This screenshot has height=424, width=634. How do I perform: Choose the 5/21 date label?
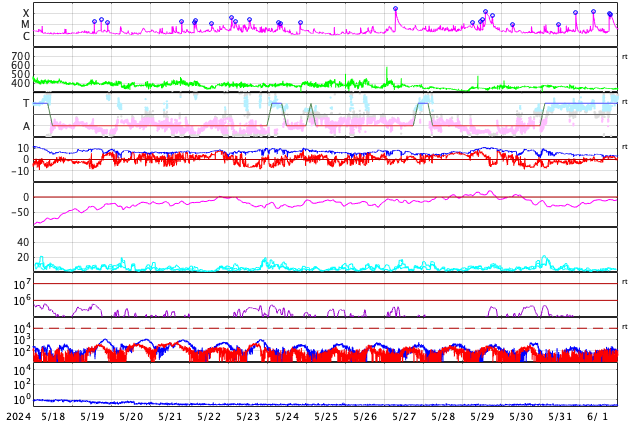170,417
